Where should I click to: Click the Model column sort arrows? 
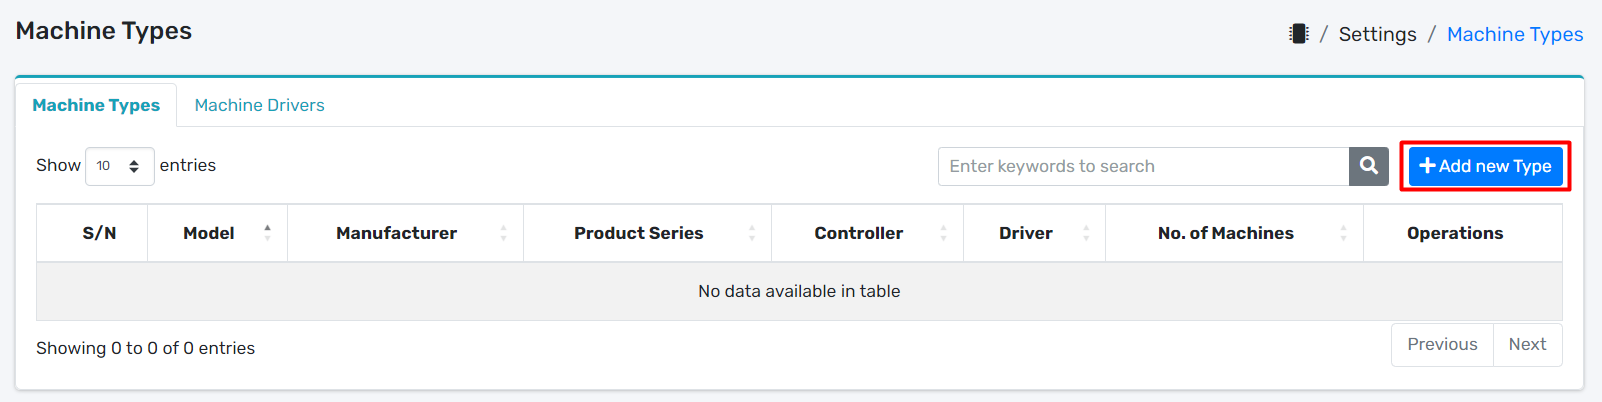(267, 233)
